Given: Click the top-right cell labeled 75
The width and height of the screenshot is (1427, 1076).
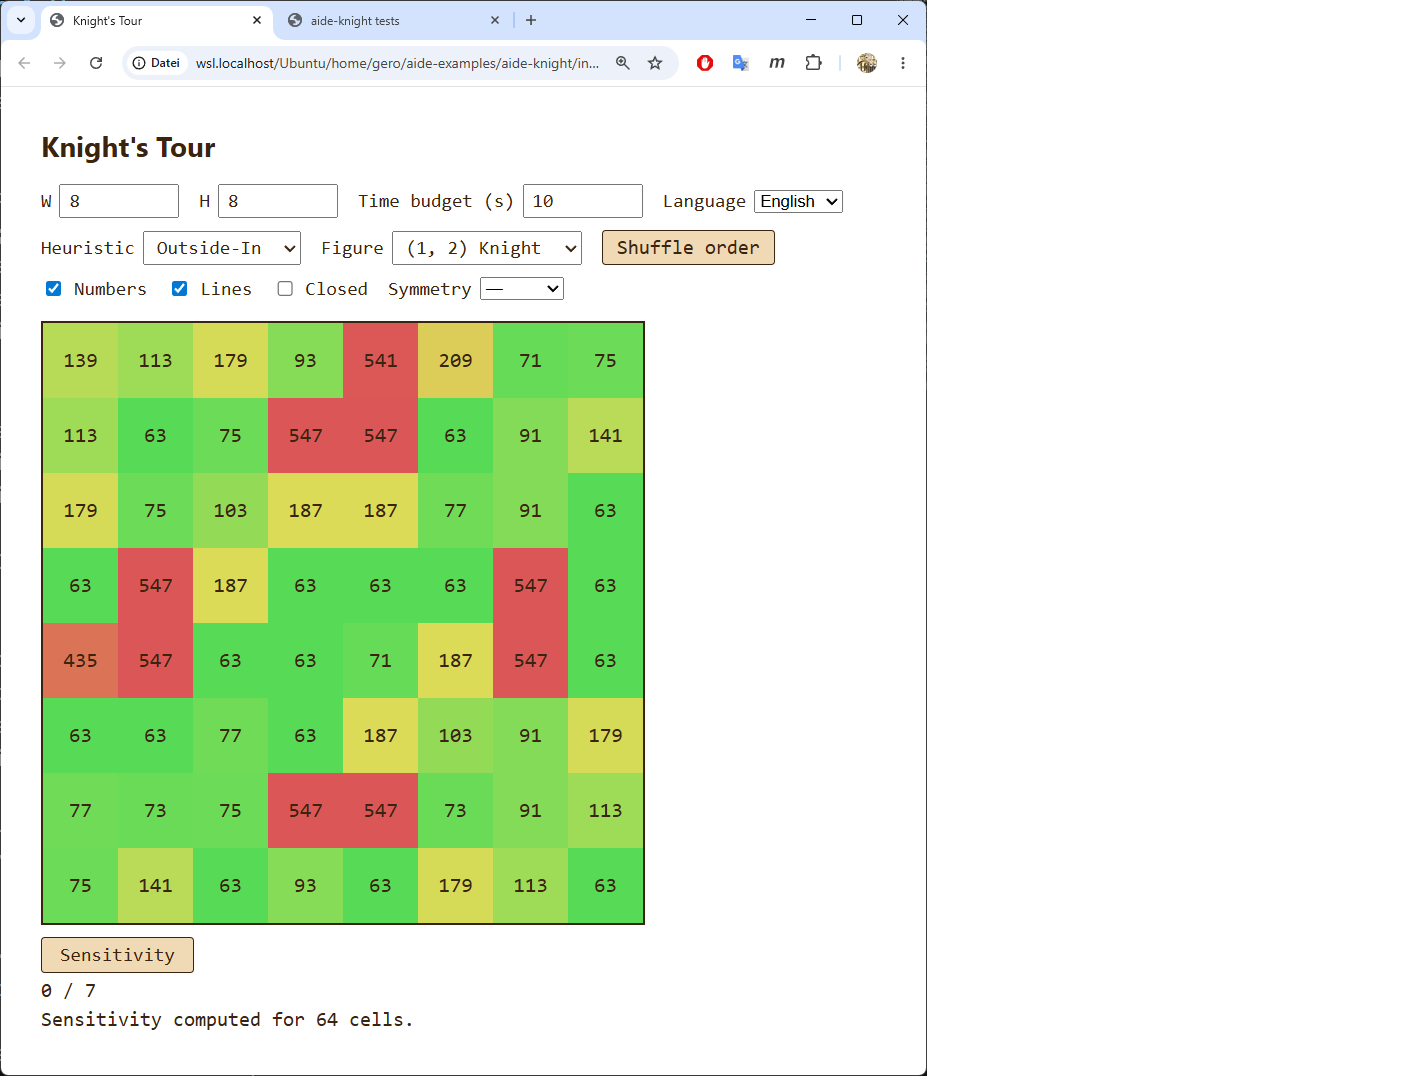Looking at the screenshot, I should click(605, 360).
